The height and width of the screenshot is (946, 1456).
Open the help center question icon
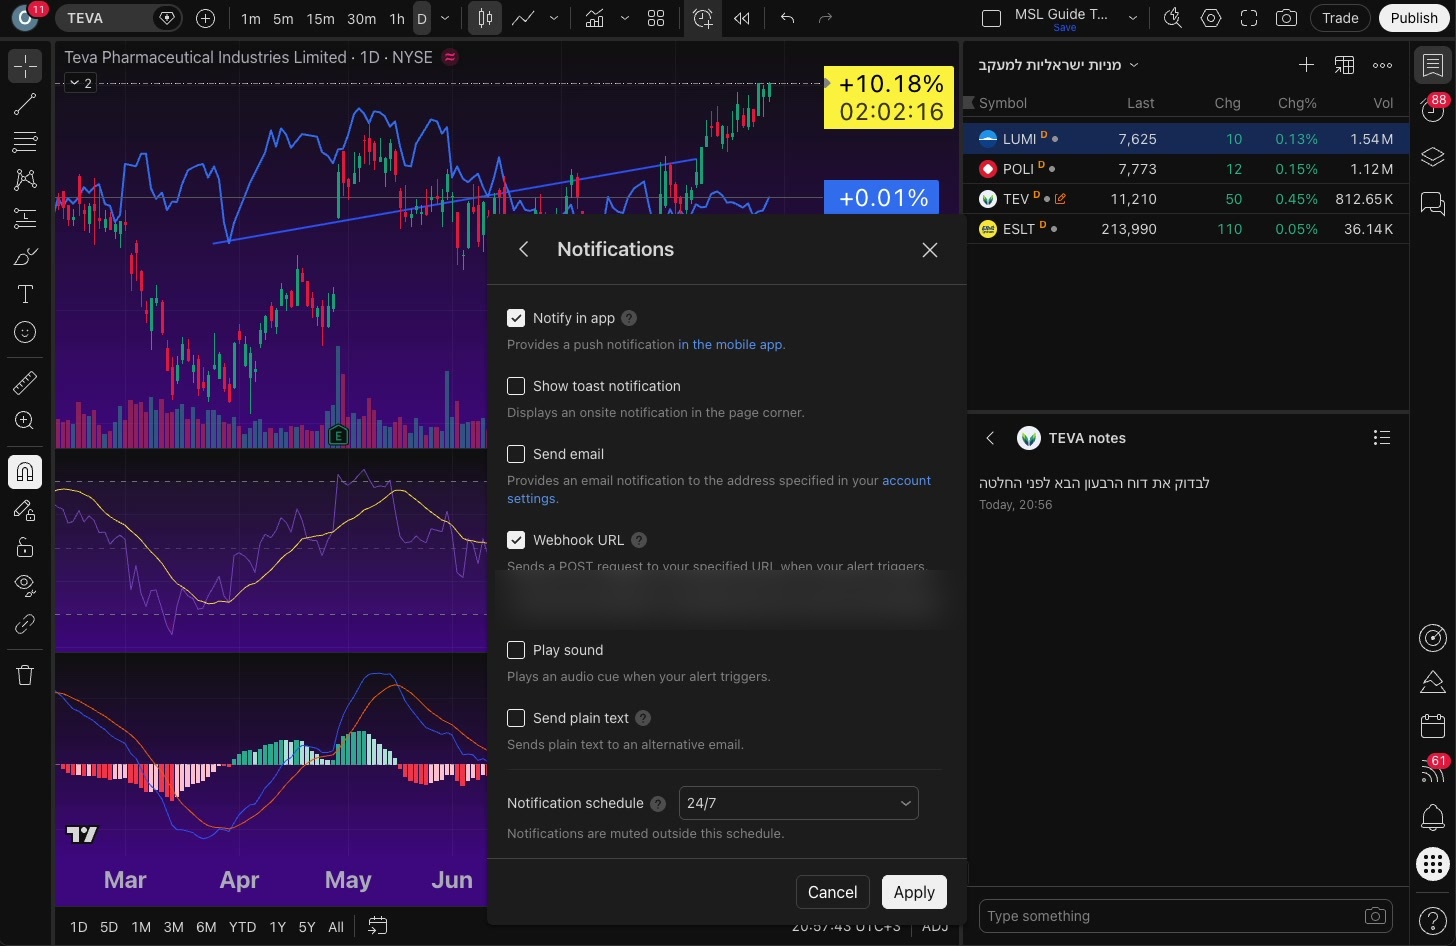1433,919
